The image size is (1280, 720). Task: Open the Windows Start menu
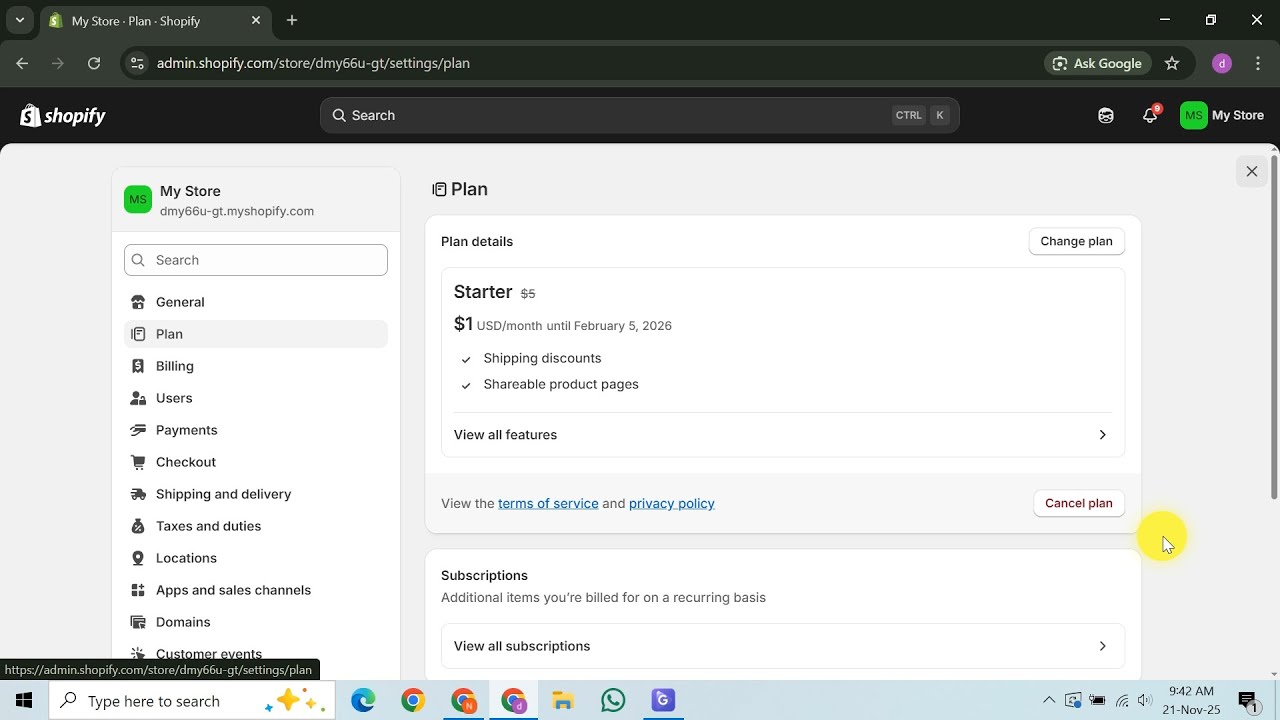(24, 701)
